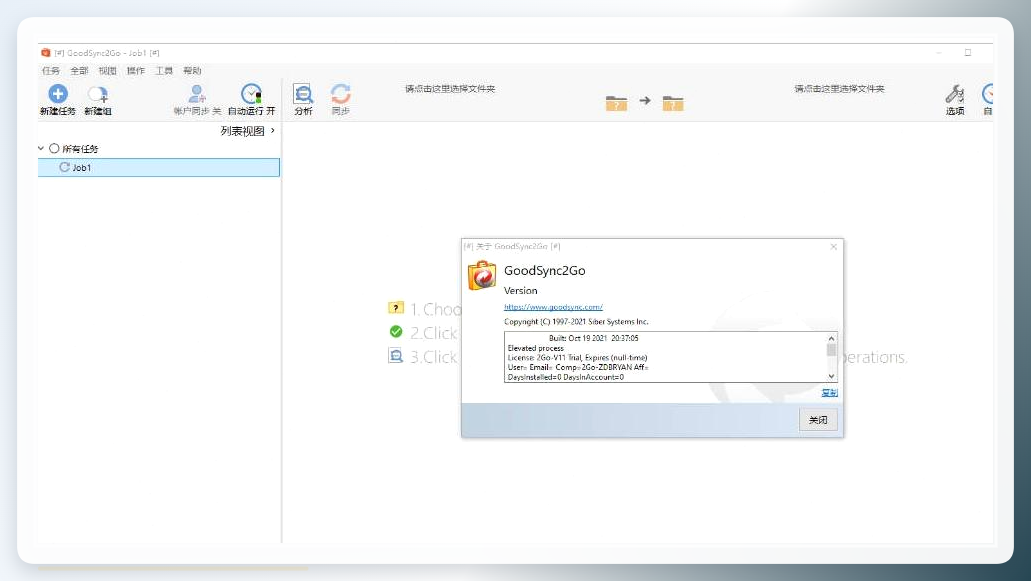
Task: Expand the 列表视图 chevron
Action: pos(273,131)
